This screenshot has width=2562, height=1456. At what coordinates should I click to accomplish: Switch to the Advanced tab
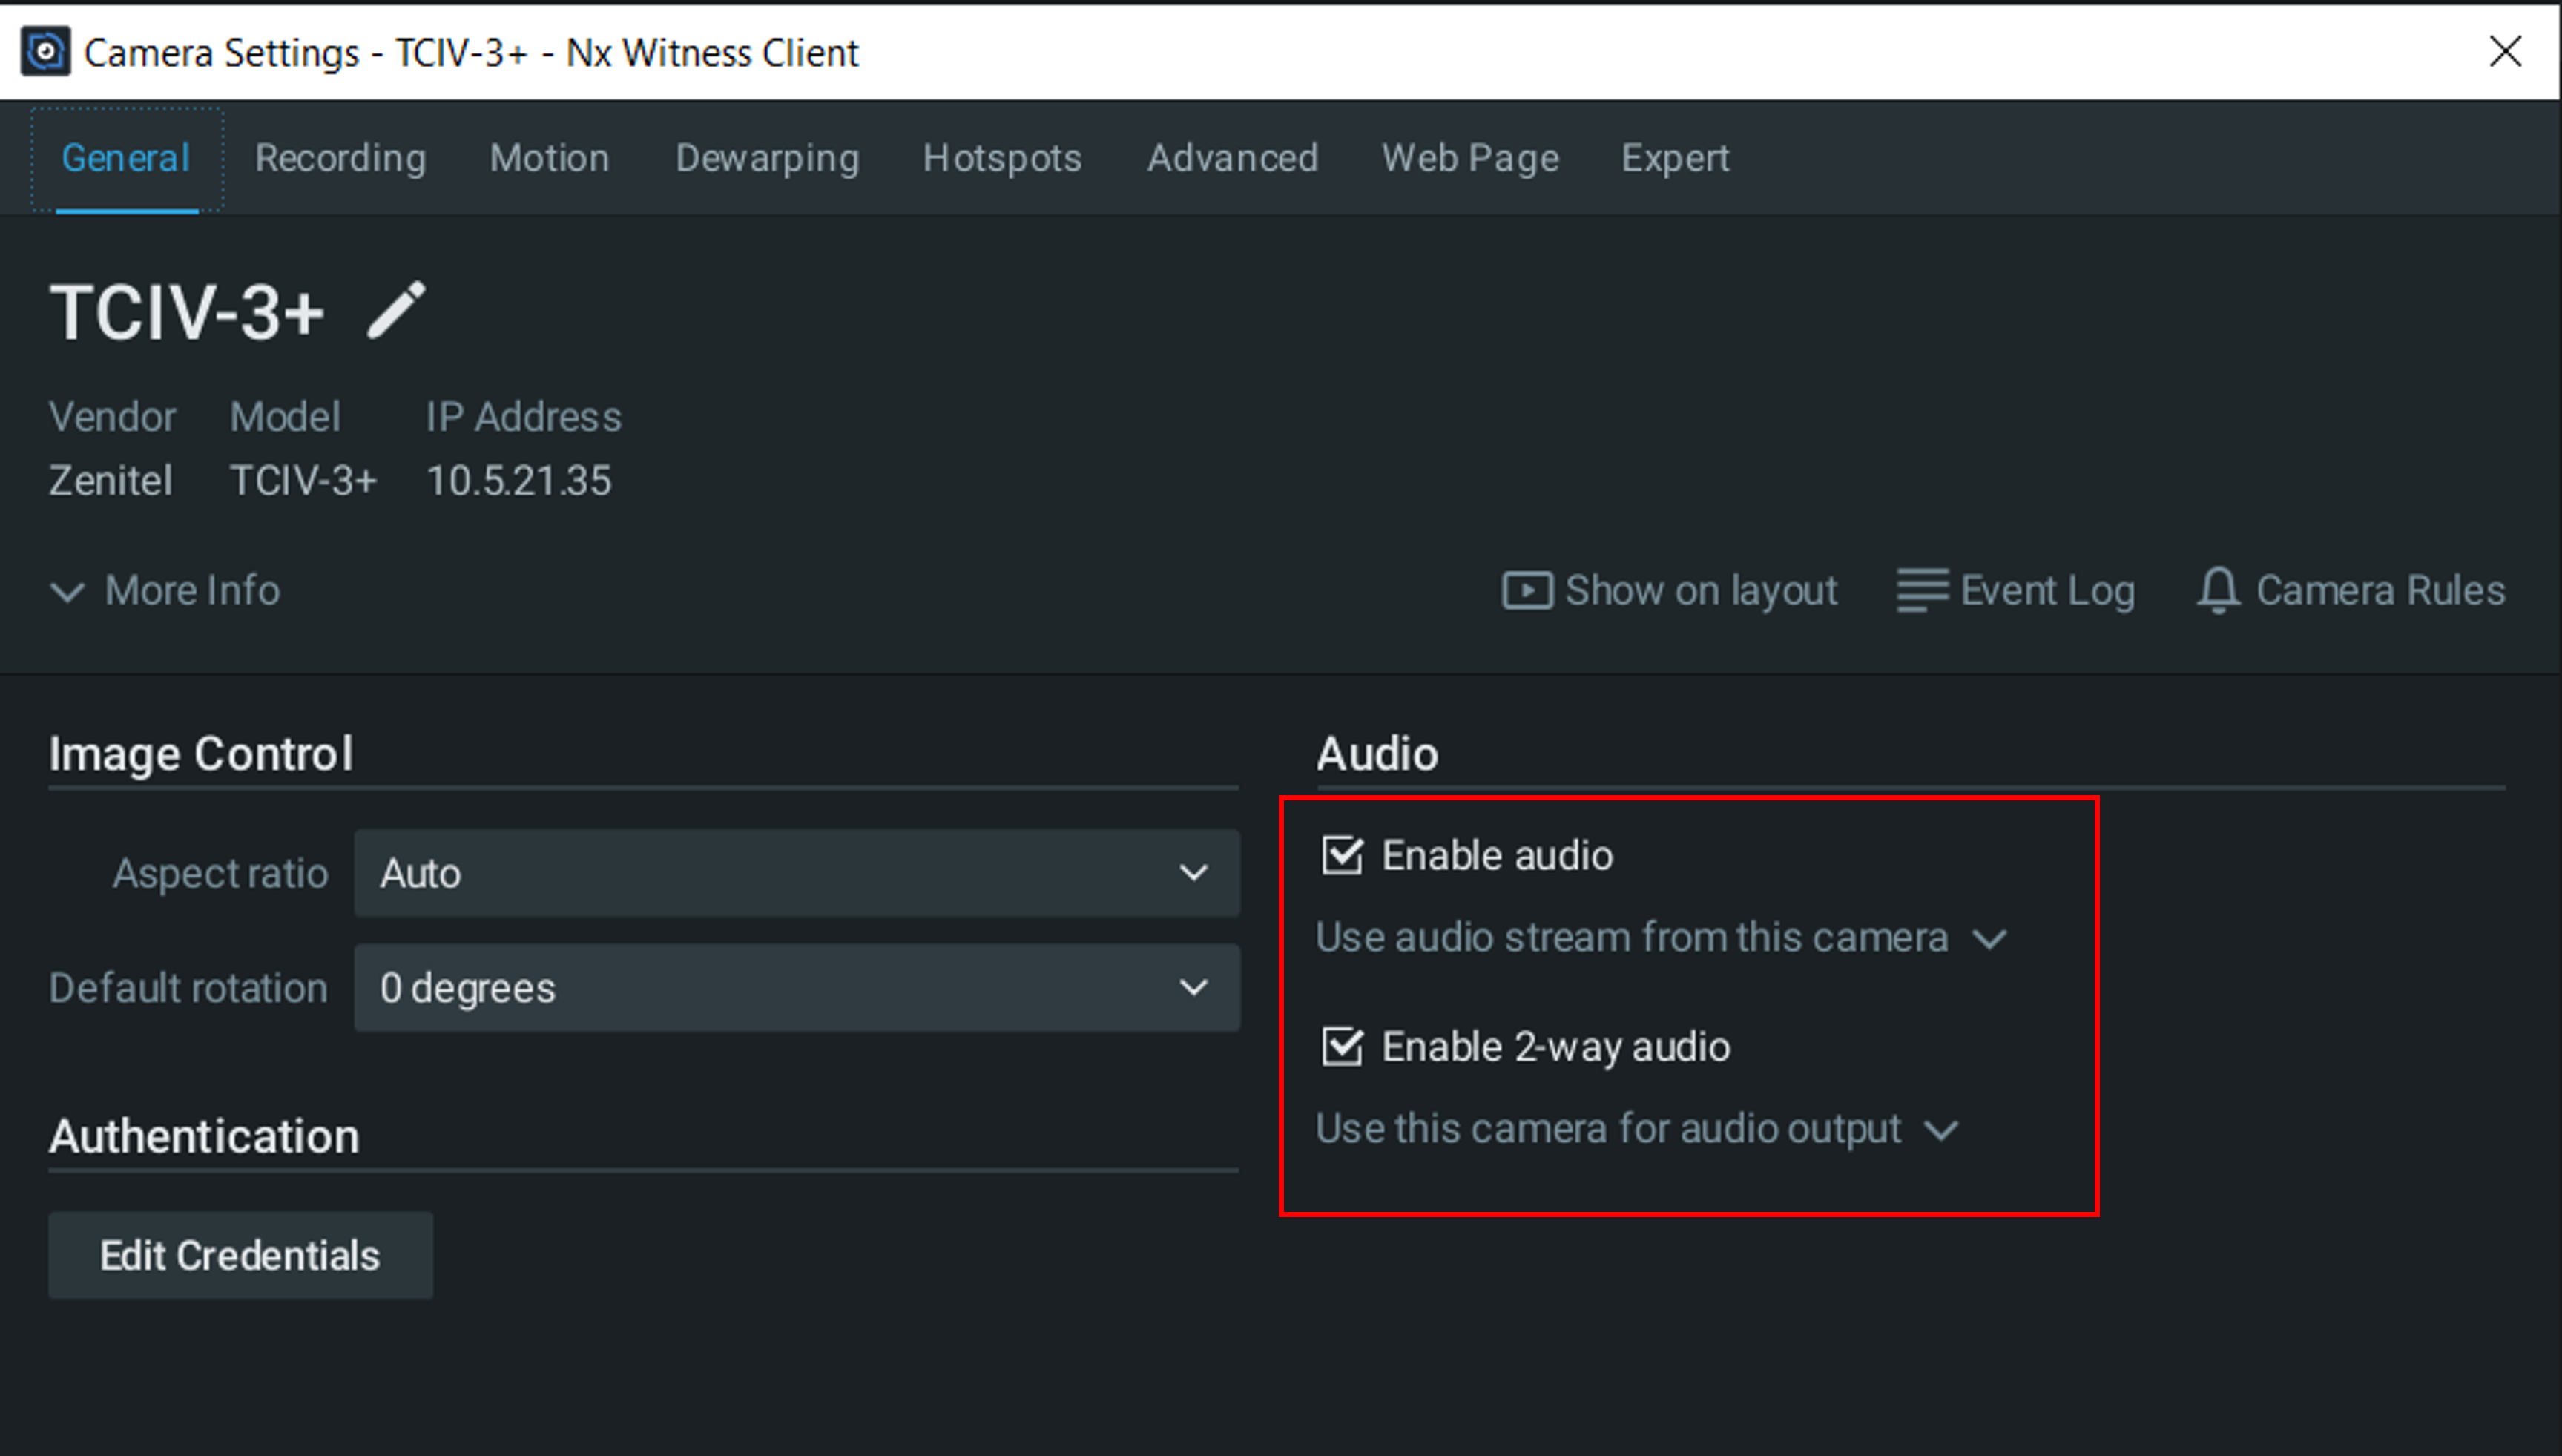(1232, 158)
